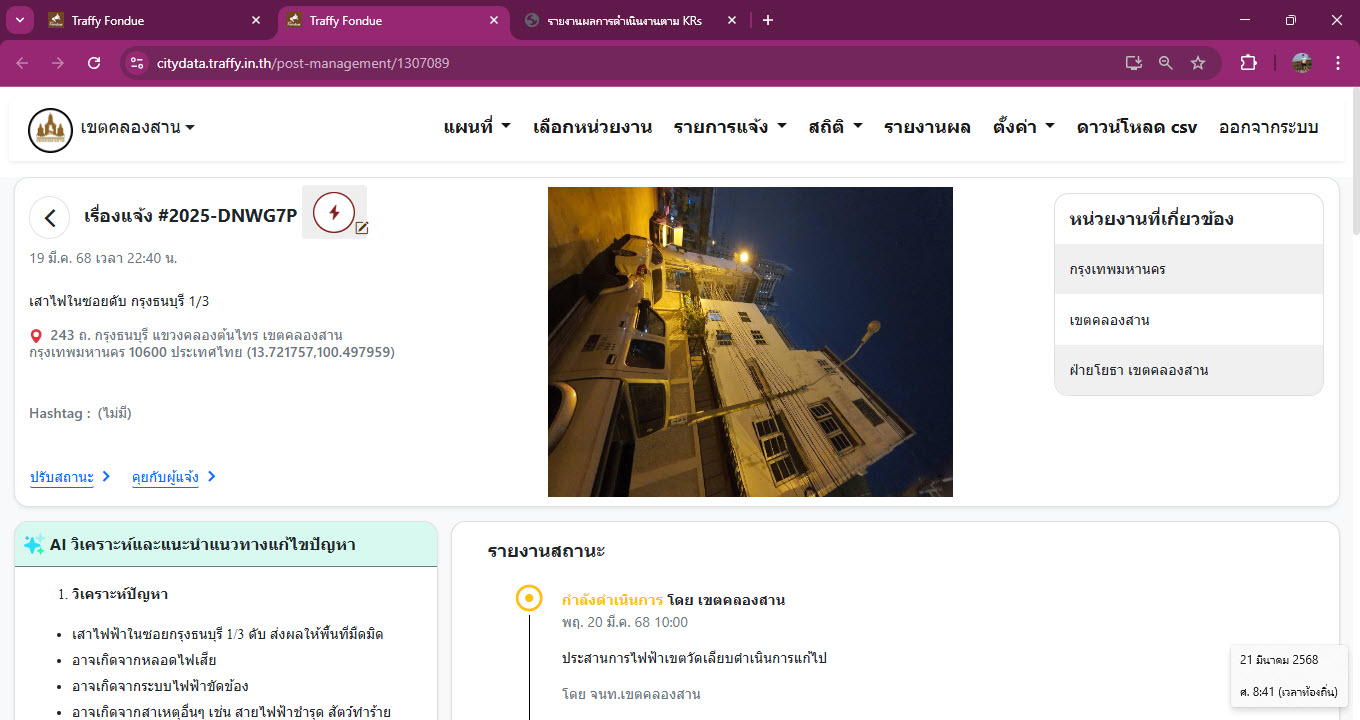Select the active Traffy Fondue tab
This screenshot has width=1360, height=720.
(394, 20)
